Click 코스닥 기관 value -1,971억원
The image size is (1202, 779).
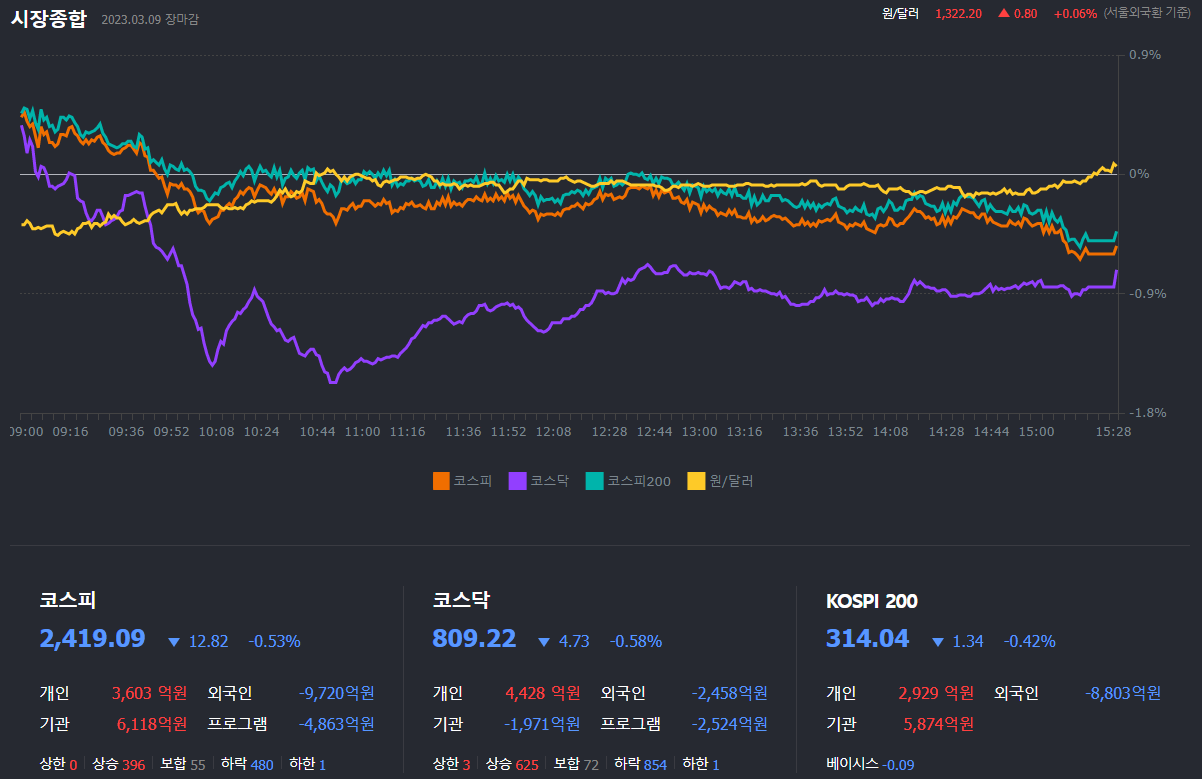click(x=543, y=724)
